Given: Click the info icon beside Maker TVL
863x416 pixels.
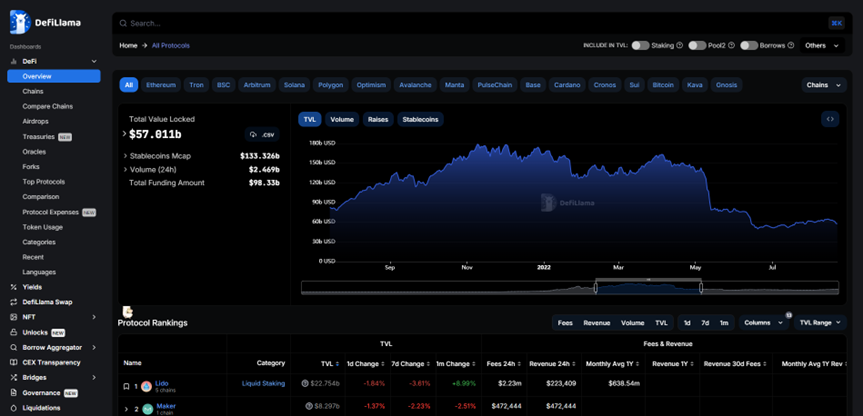Looking at the screenshot, I should 309,406.
